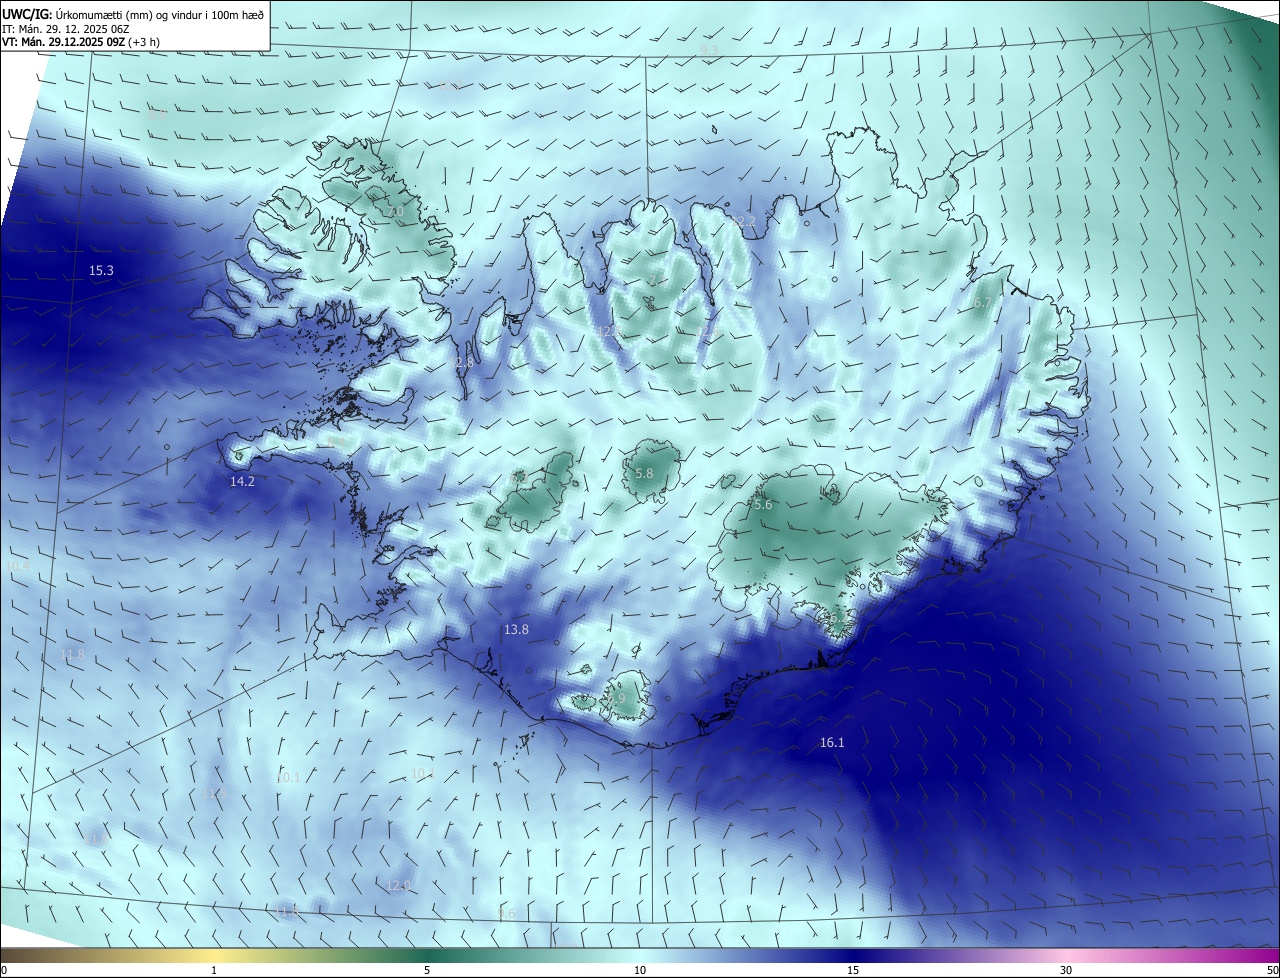Viewport: 1280px width, 978px height.
Task: Click the colour scale label 50
Action: click(1272, 971)
